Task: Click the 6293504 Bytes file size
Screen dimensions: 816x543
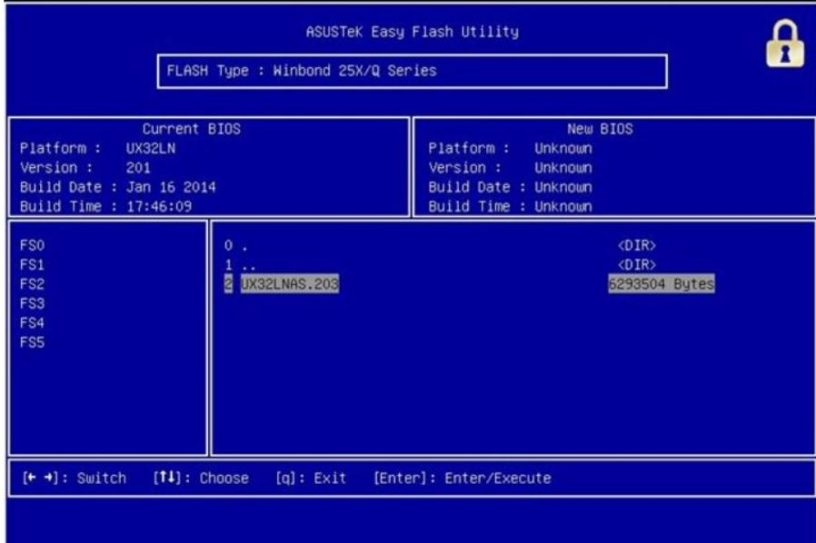Action: 661,284
